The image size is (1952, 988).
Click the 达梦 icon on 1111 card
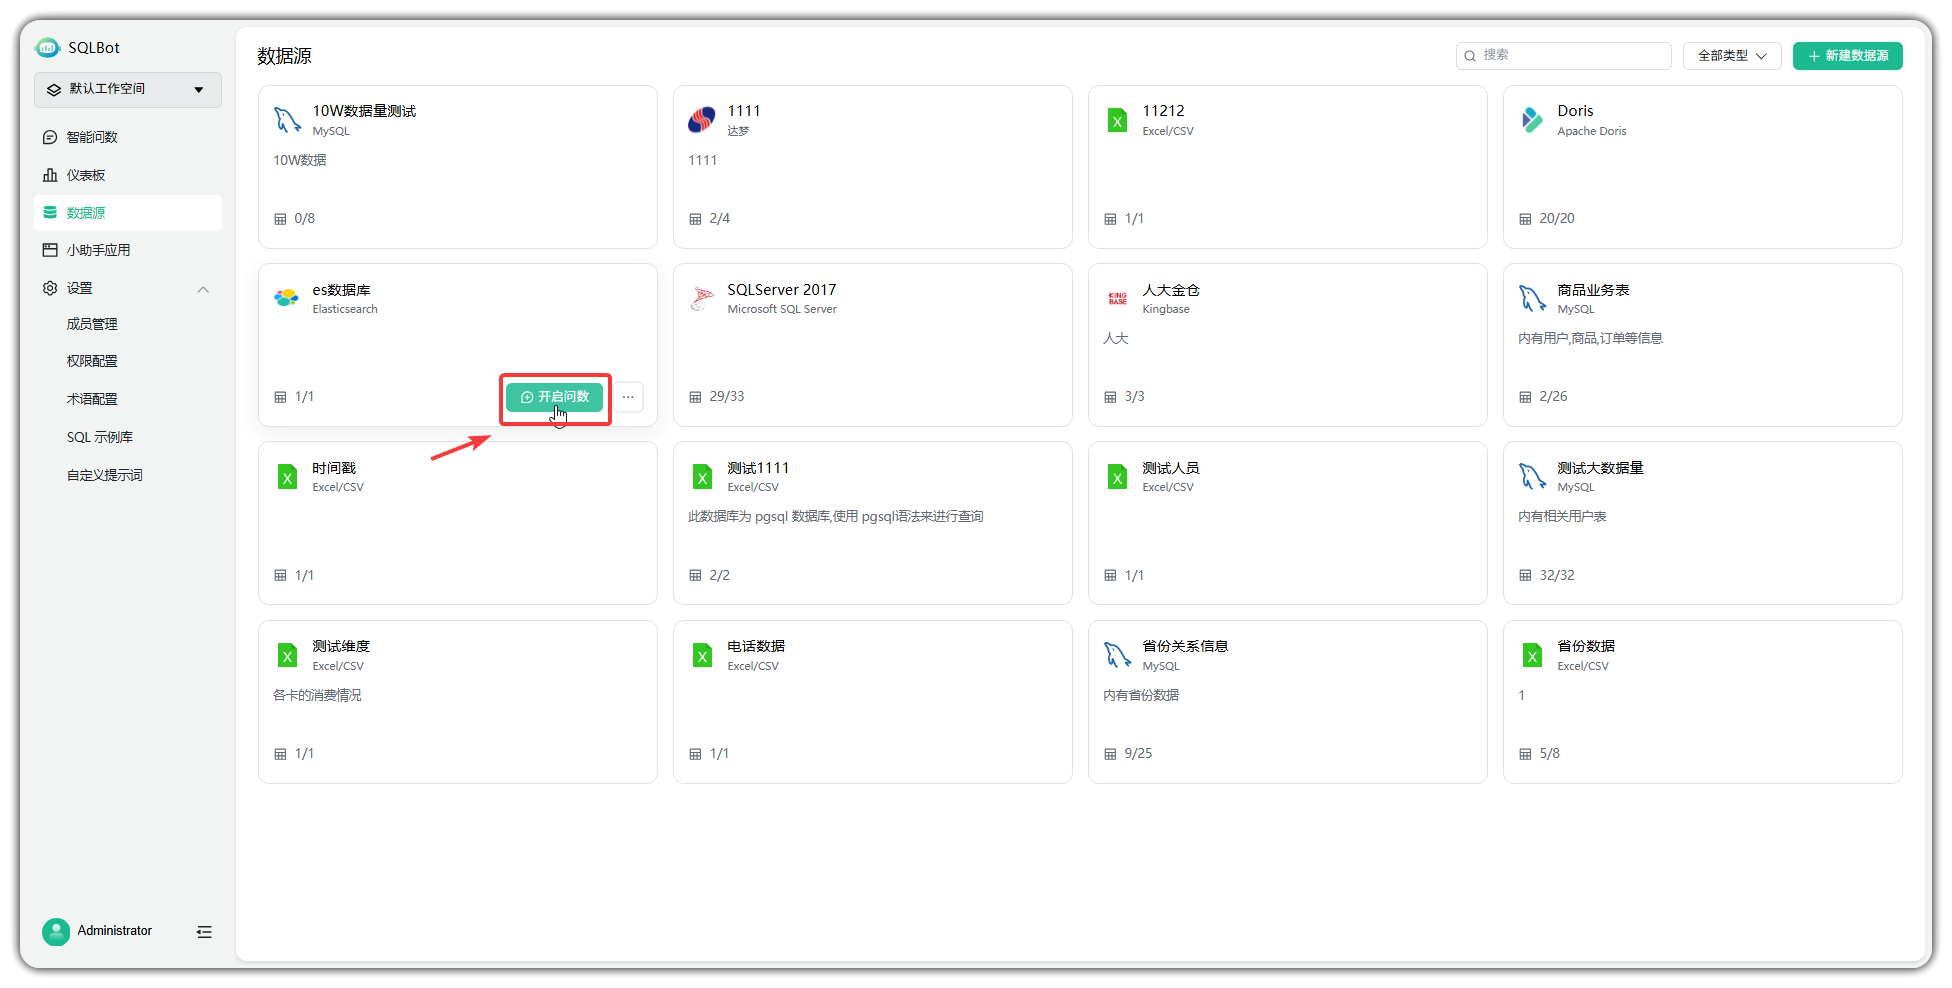click(x=702, y=119)
